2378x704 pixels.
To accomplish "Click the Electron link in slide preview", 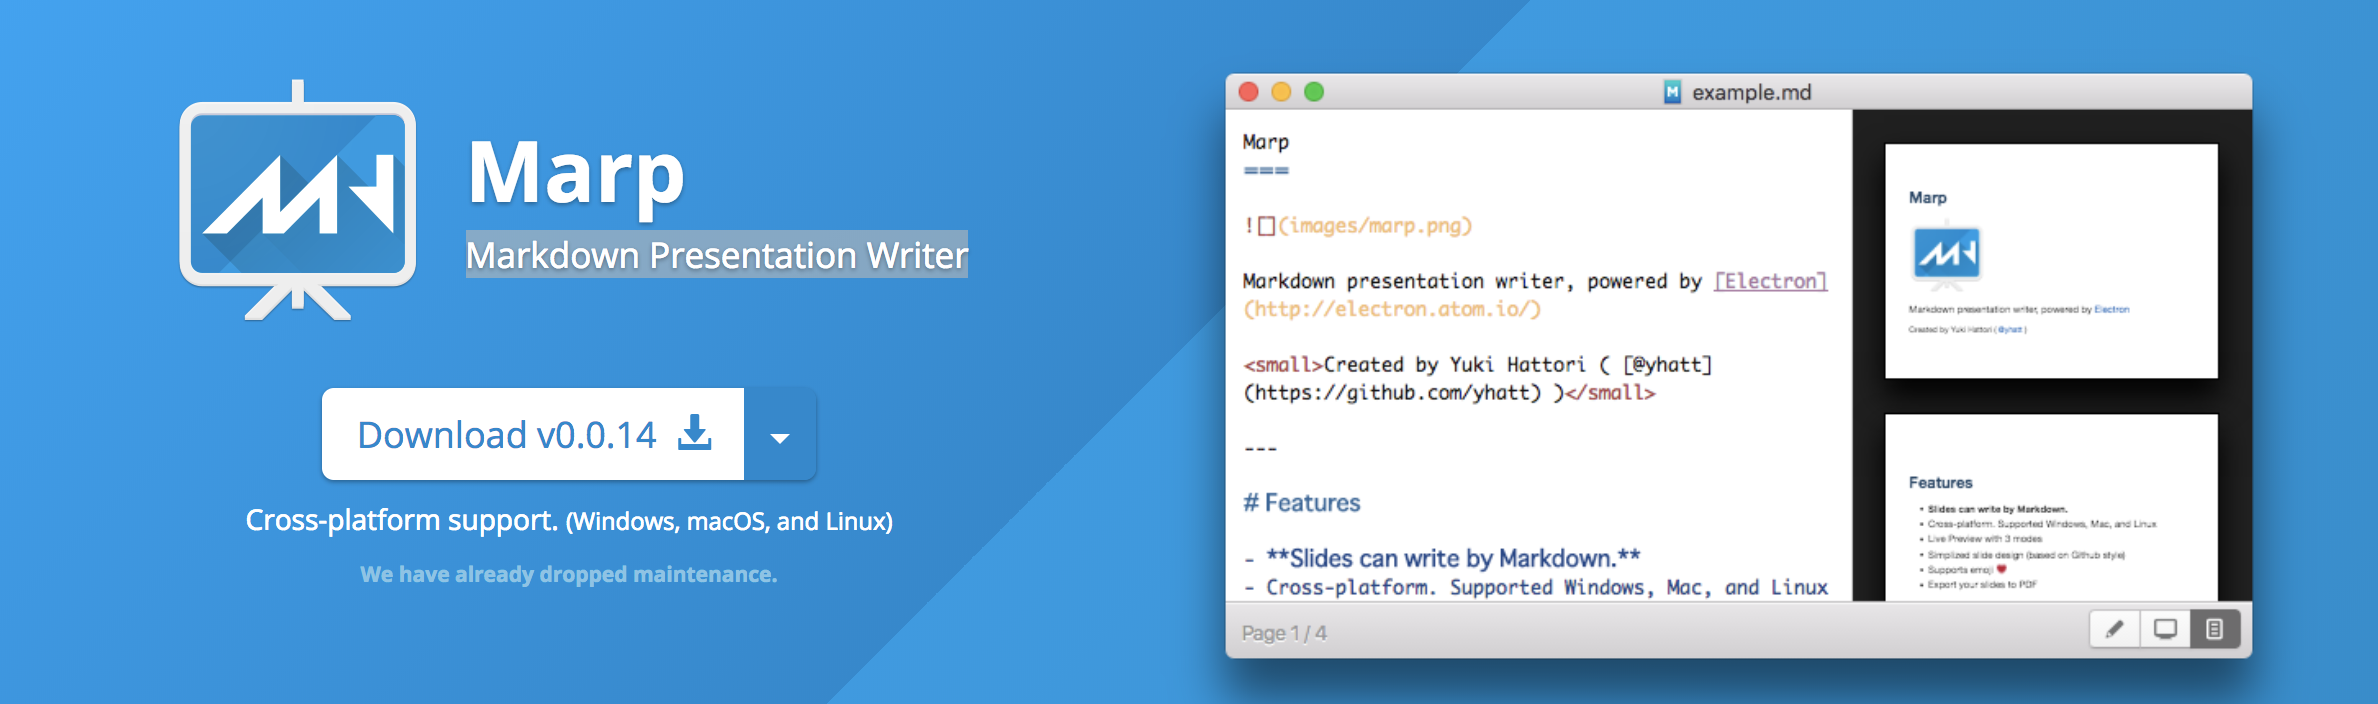I will coord(2111,310).
